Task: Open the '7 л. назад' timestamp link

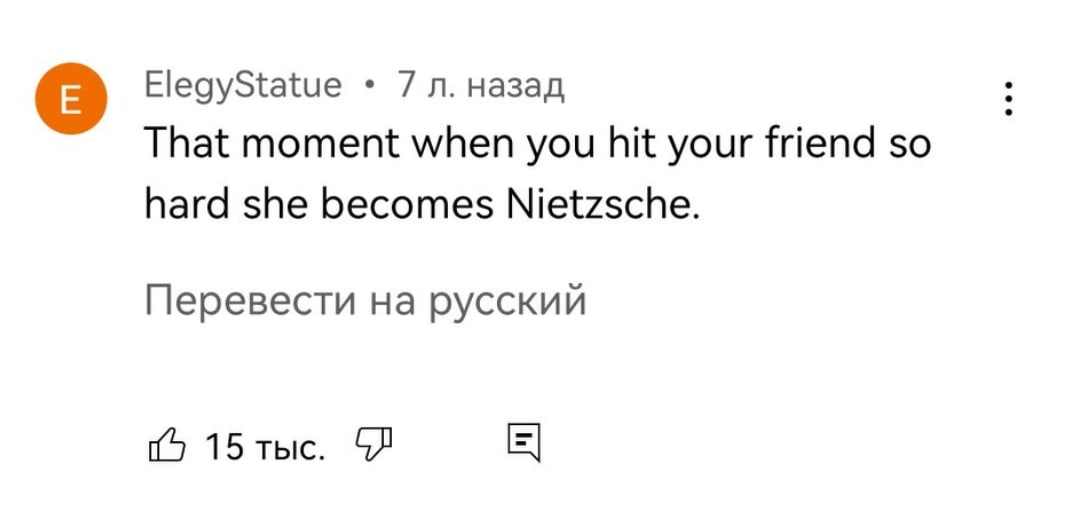Action: click(x=480, y=87)
